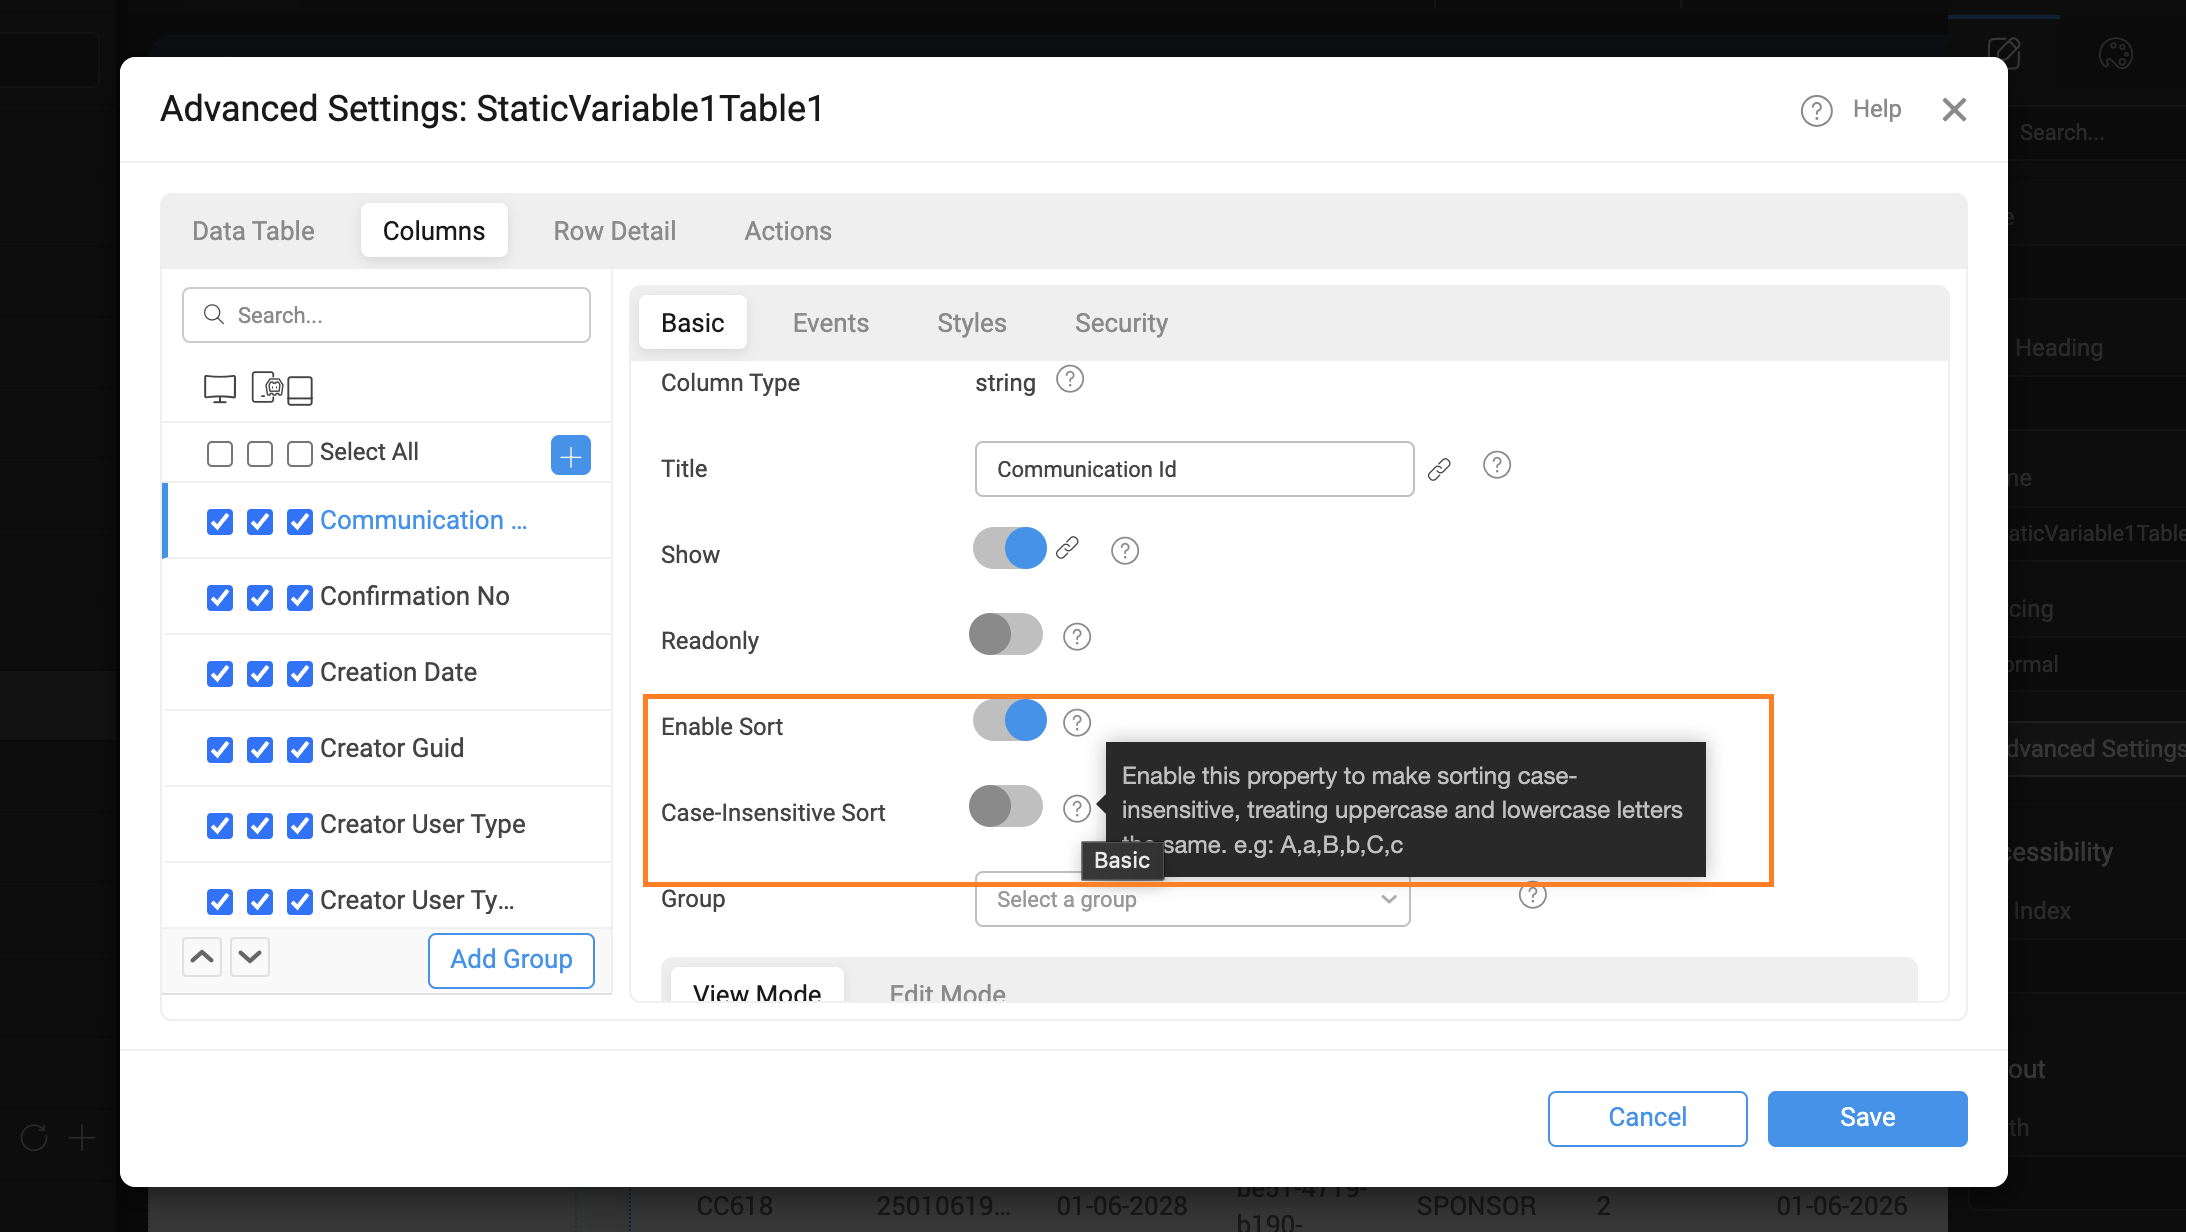Click the Title input field
The width and height of the screenshot is (2186, 1232).
(1194, 469)
